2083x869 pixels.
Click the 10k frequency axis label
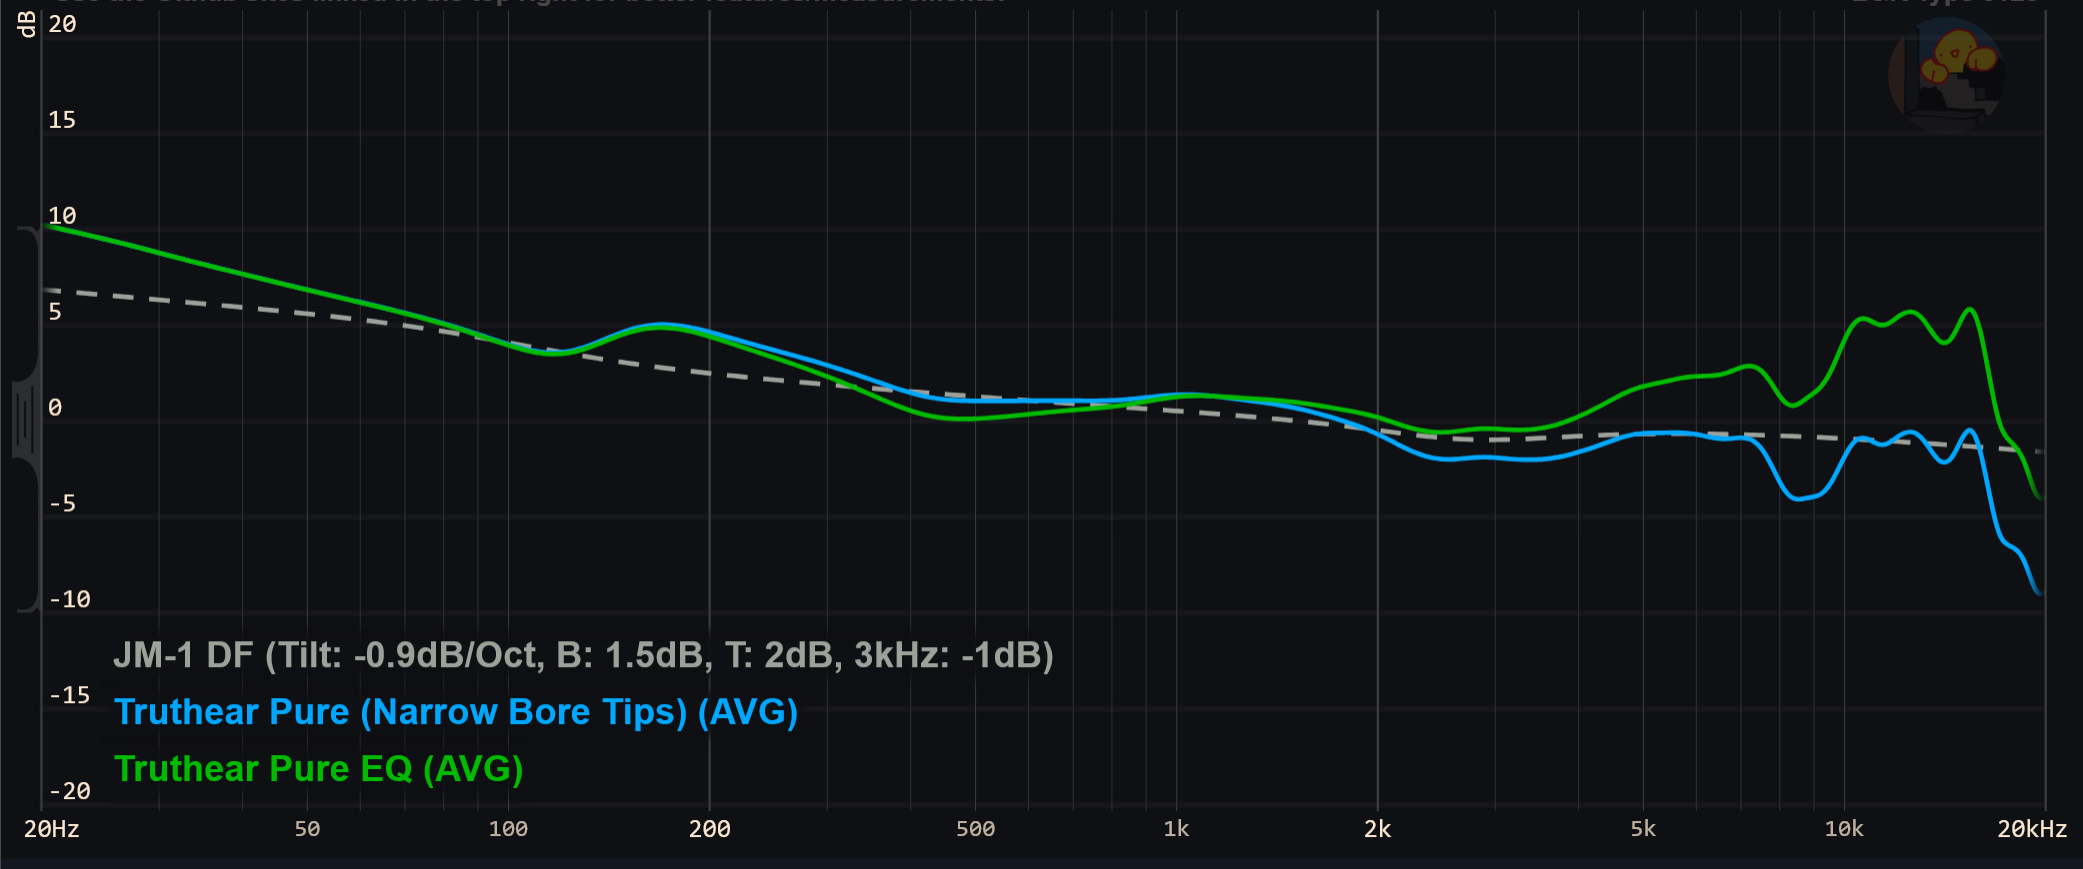[x=1844, y=829]
